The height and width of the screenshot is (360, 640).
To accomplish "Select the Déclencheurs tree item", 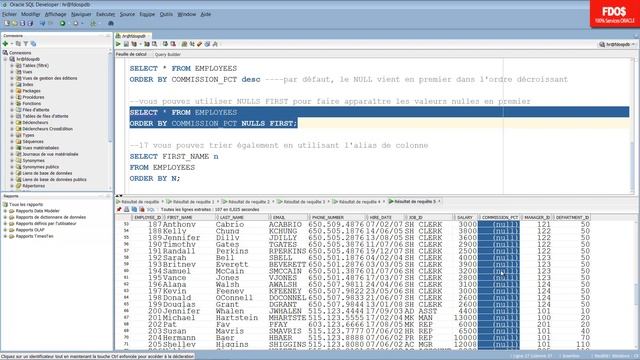I will point(35,122).
